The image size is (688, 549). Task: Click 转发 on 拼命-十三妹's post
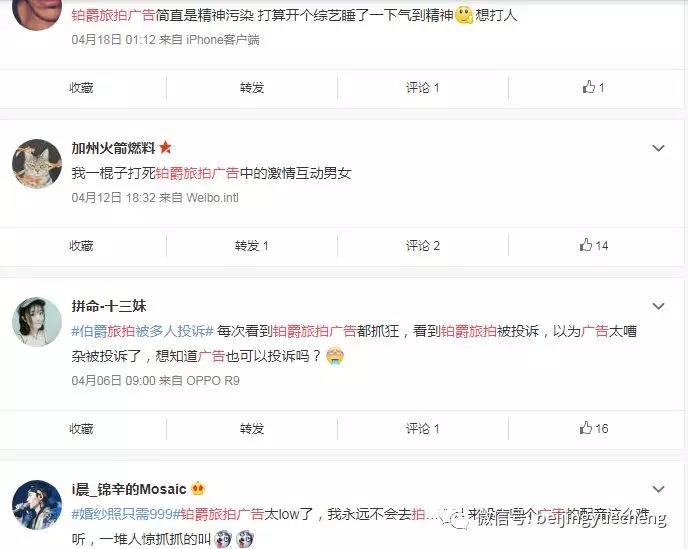[252, 428]
